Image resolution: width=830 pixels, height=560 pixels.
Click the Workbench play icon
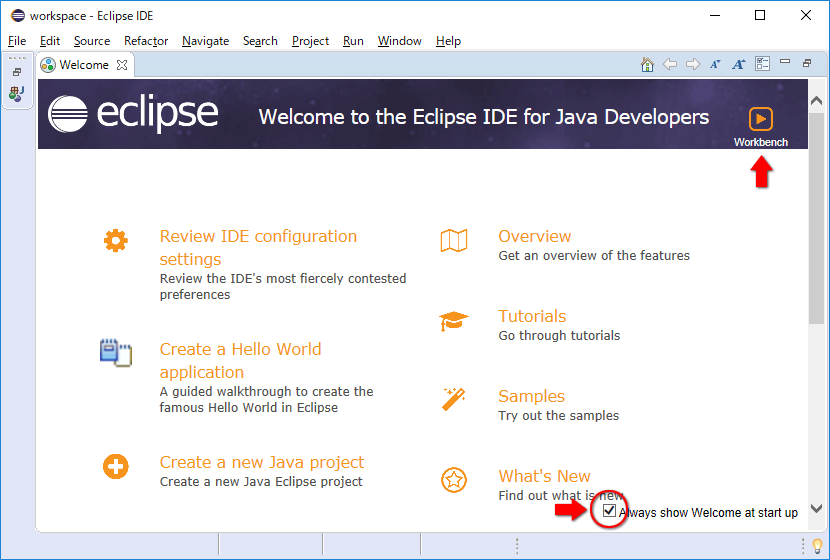[761, 119]
